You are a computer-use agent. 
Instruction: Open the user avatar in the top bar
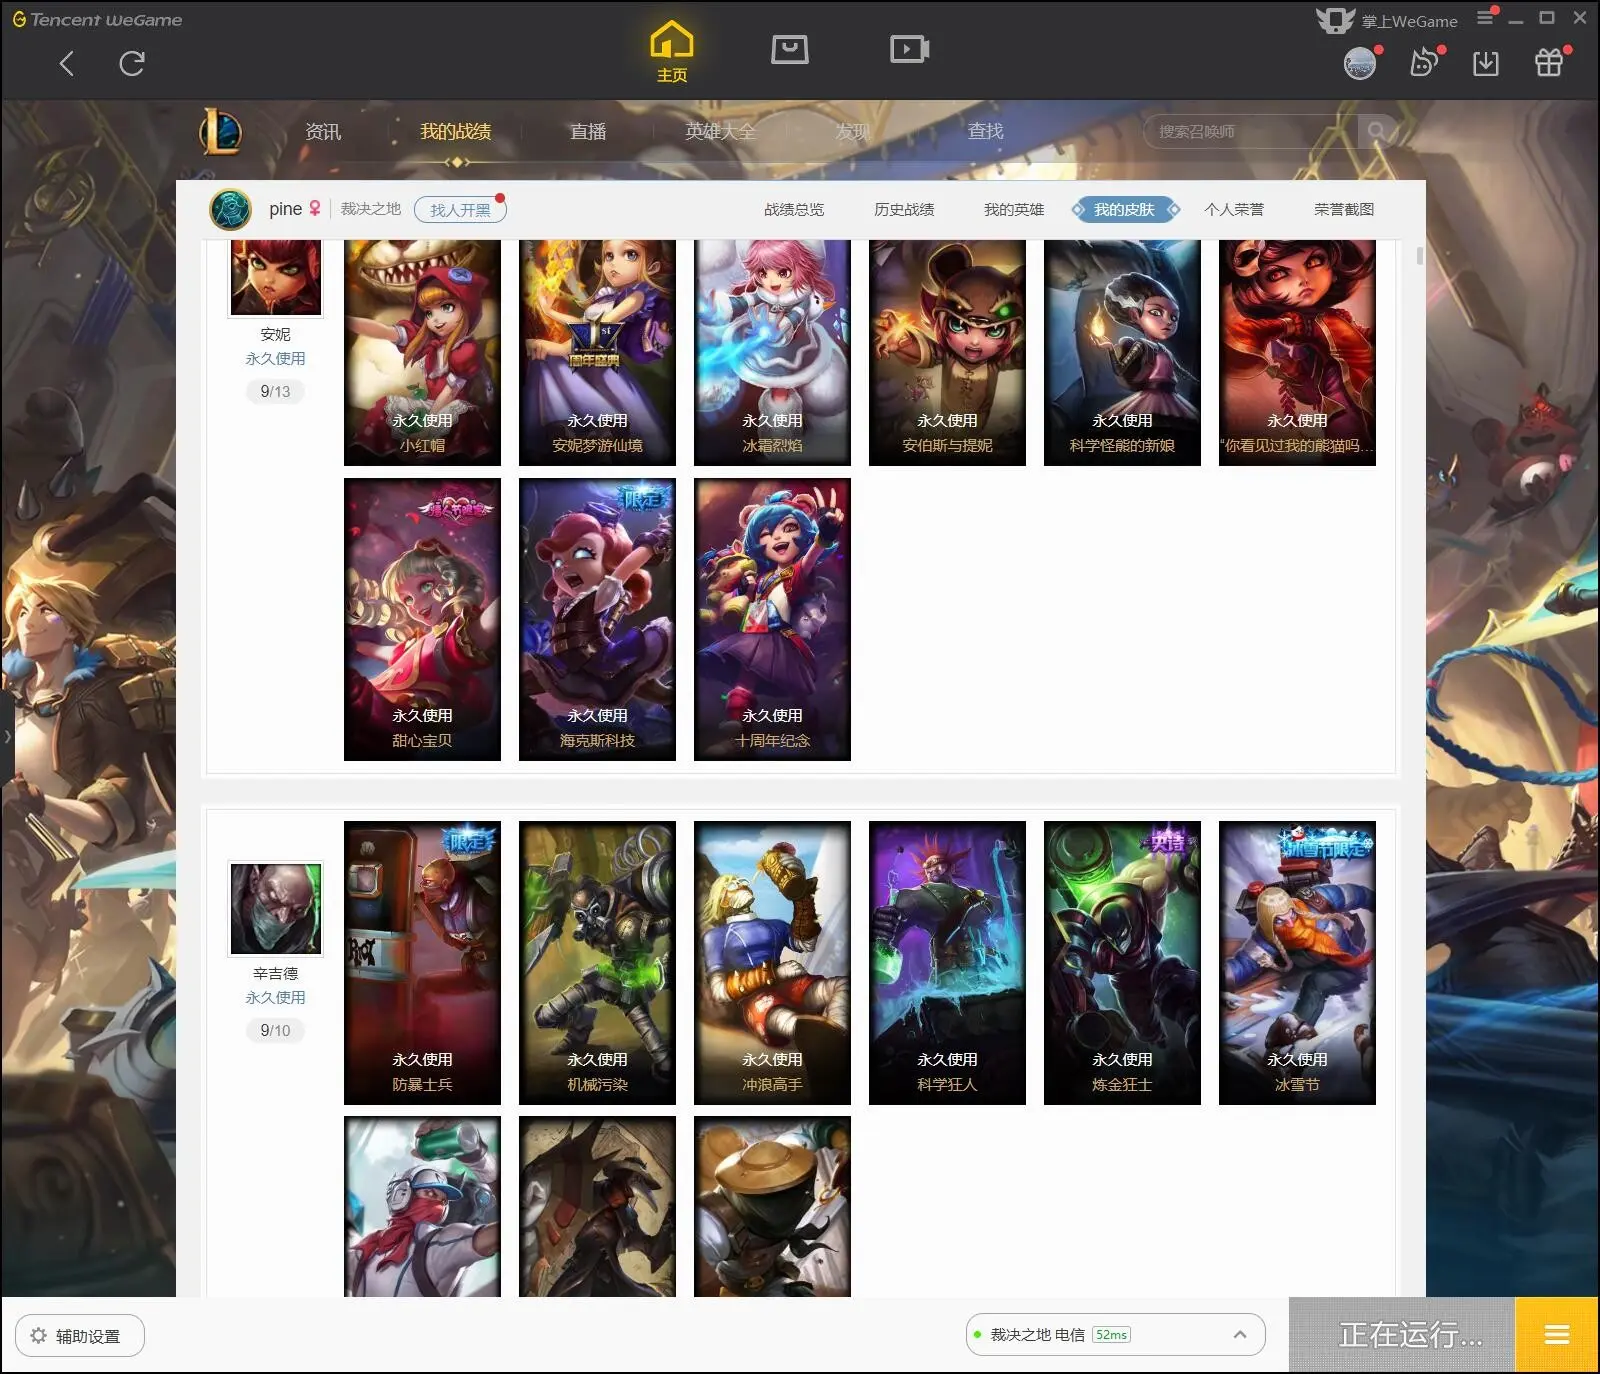pos(1359,64)
